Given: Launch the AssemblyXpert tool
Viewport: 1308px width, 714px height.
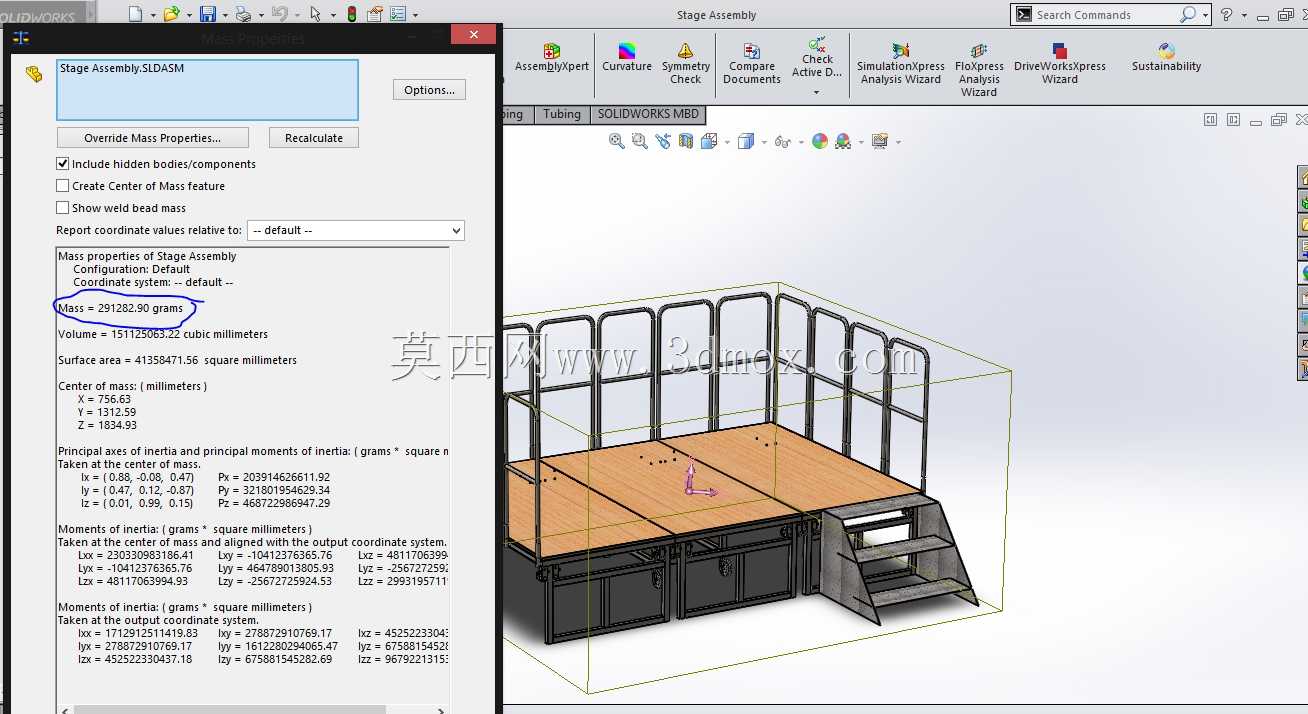Looking at the screenshot, I should click(551, 58).
